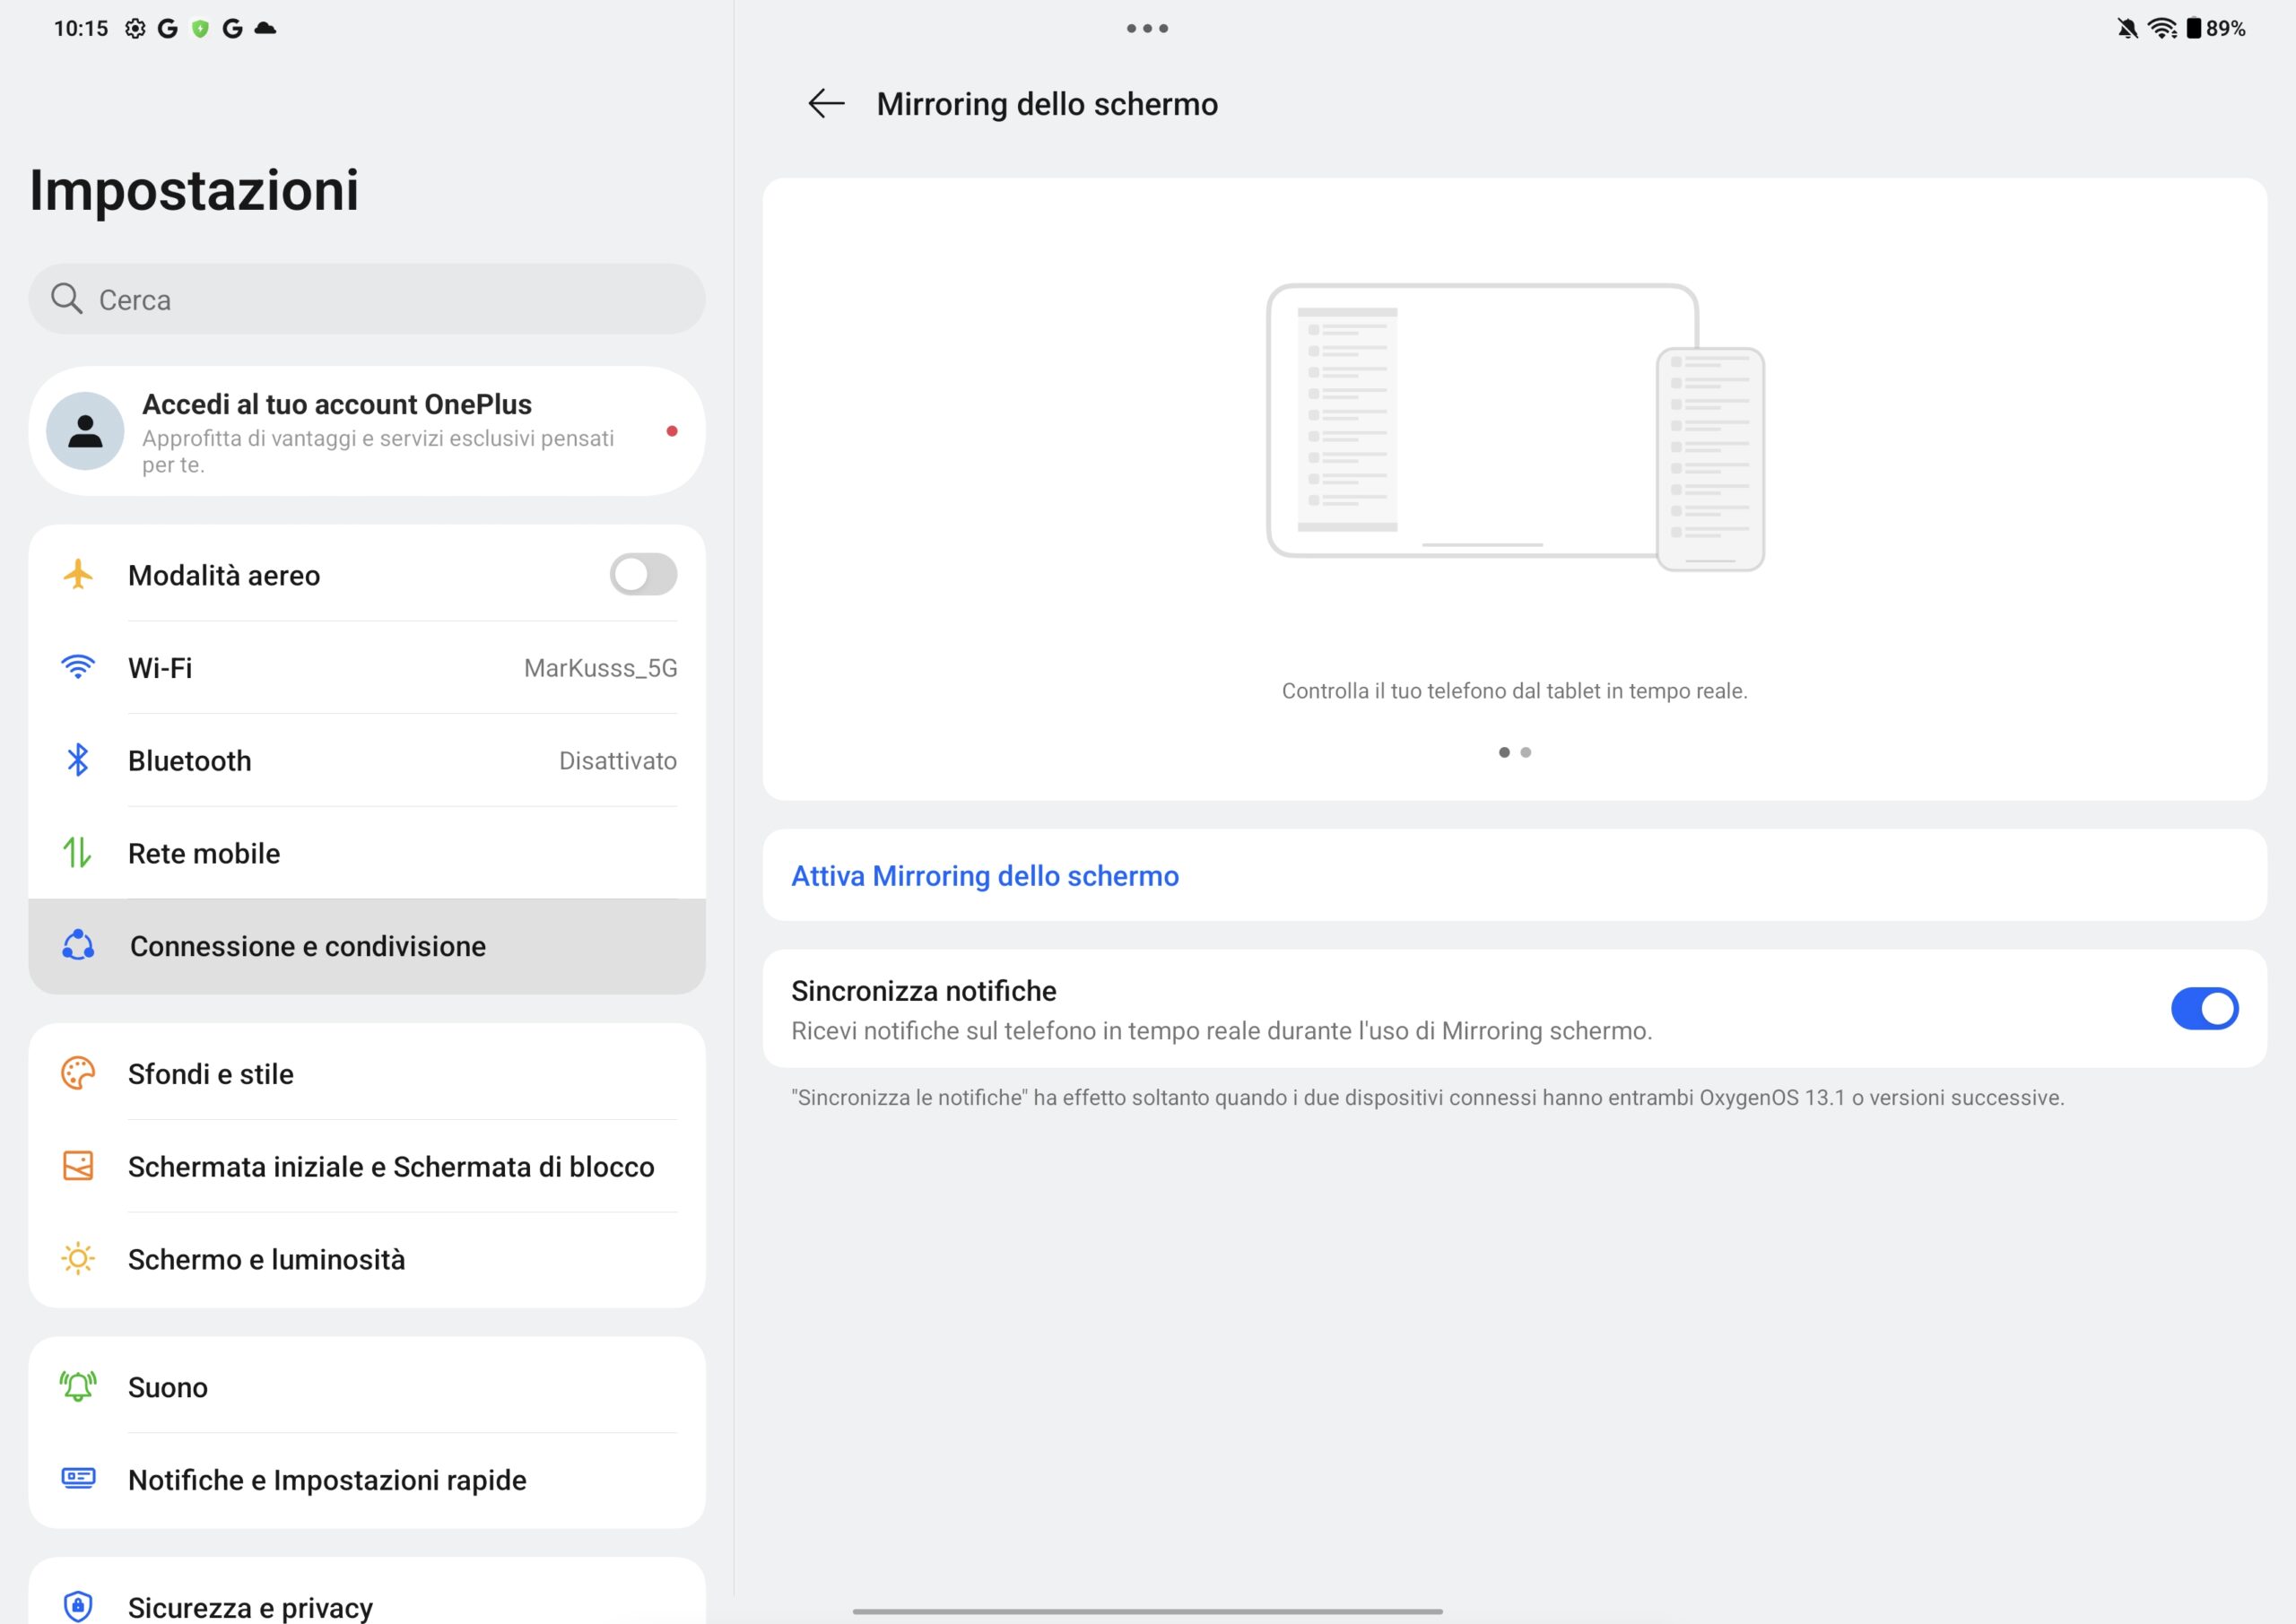
Task: Tap the Mirroring dello schermo title
Action: coord(1047,103)
